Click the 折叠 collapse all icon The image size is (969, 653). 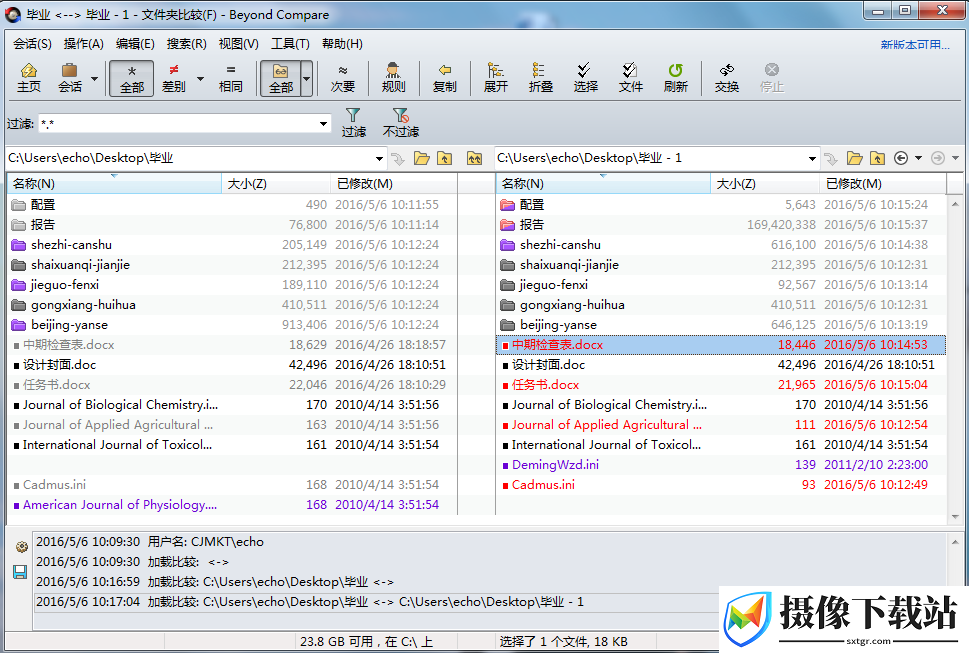[x=540, y=70]
